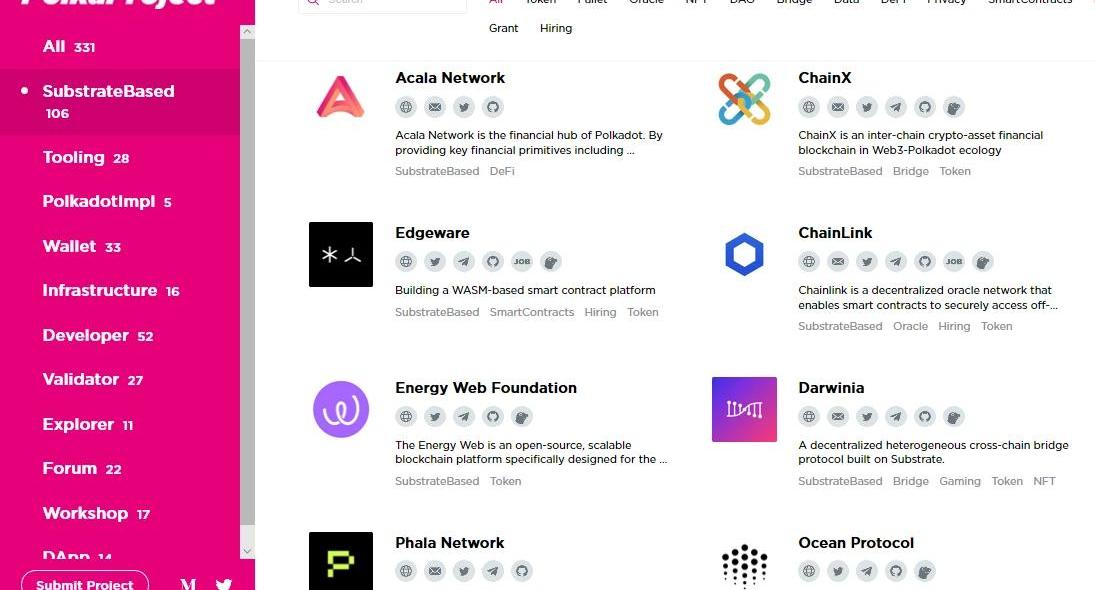1095x590 pixels.
Task: Click the sidebar scrollbar up arrow
Action: click(248, 33)
